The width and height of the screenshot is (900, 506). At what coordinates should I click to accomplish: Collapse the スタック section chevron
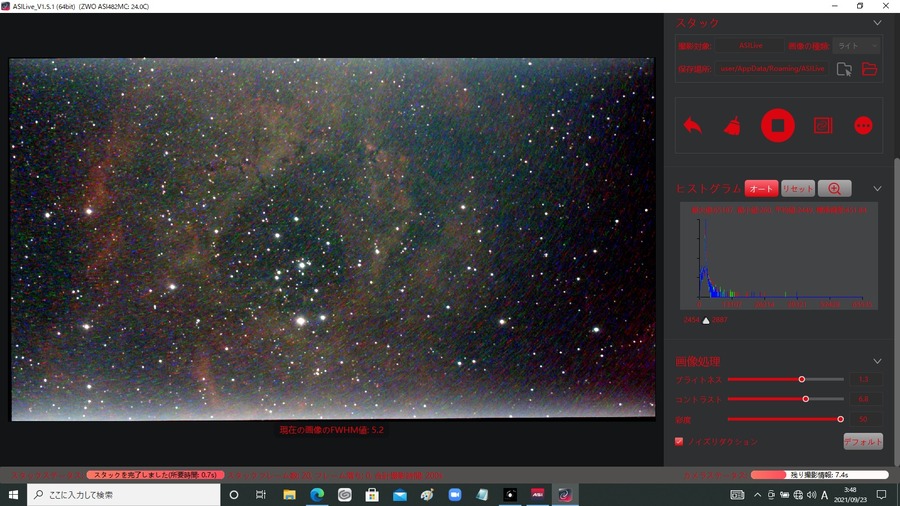point(877,23)
